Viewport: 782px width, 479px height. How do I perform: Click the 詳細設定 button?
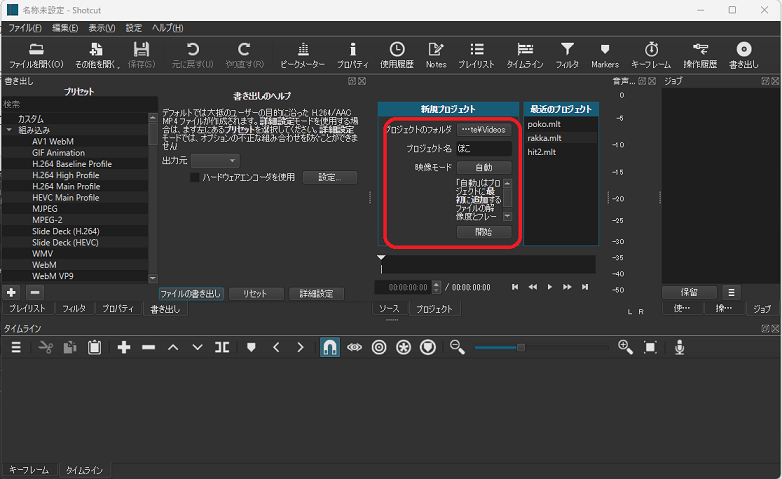click(x=316, y=293)
